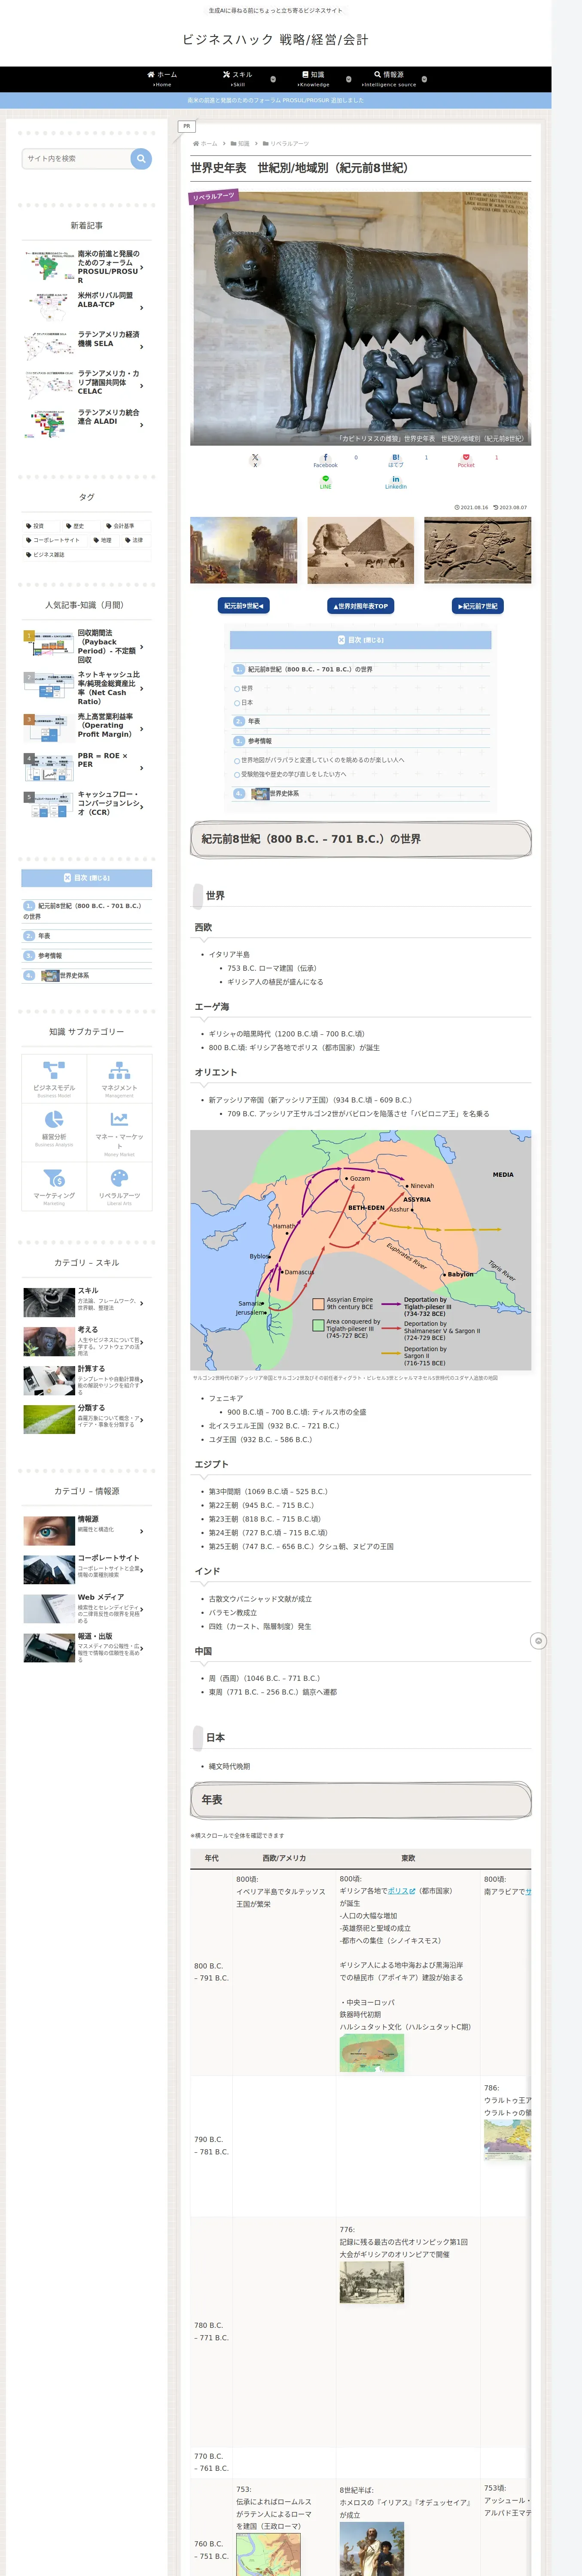Open the Assyria deportation map image
582x2576 pixels.
point(361,1250)
